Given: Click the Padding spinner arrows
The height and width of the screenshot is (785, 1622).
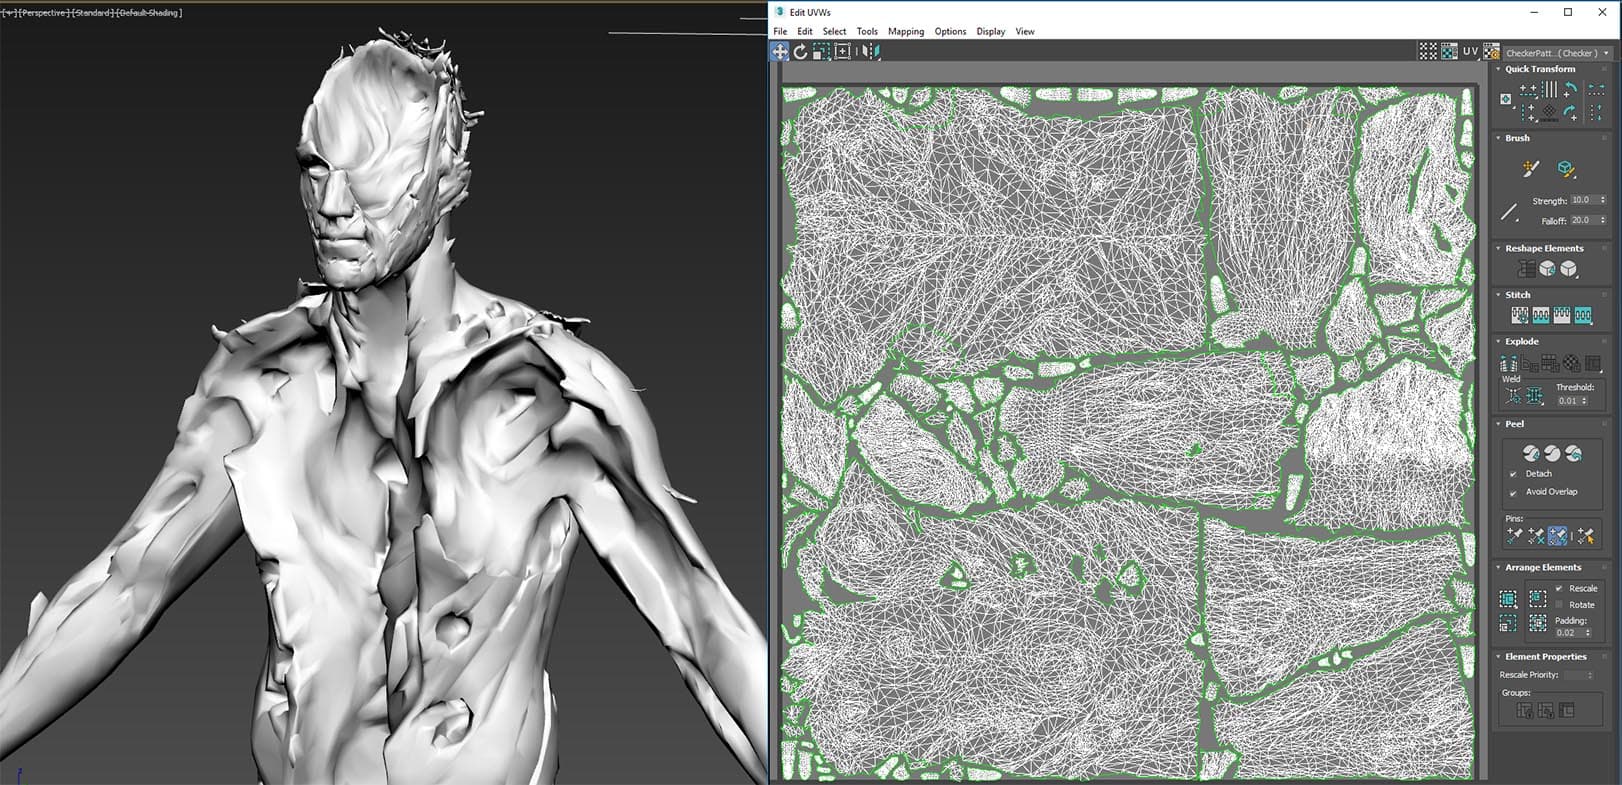Looking at the screenshot, I should tap(1588, 633).
